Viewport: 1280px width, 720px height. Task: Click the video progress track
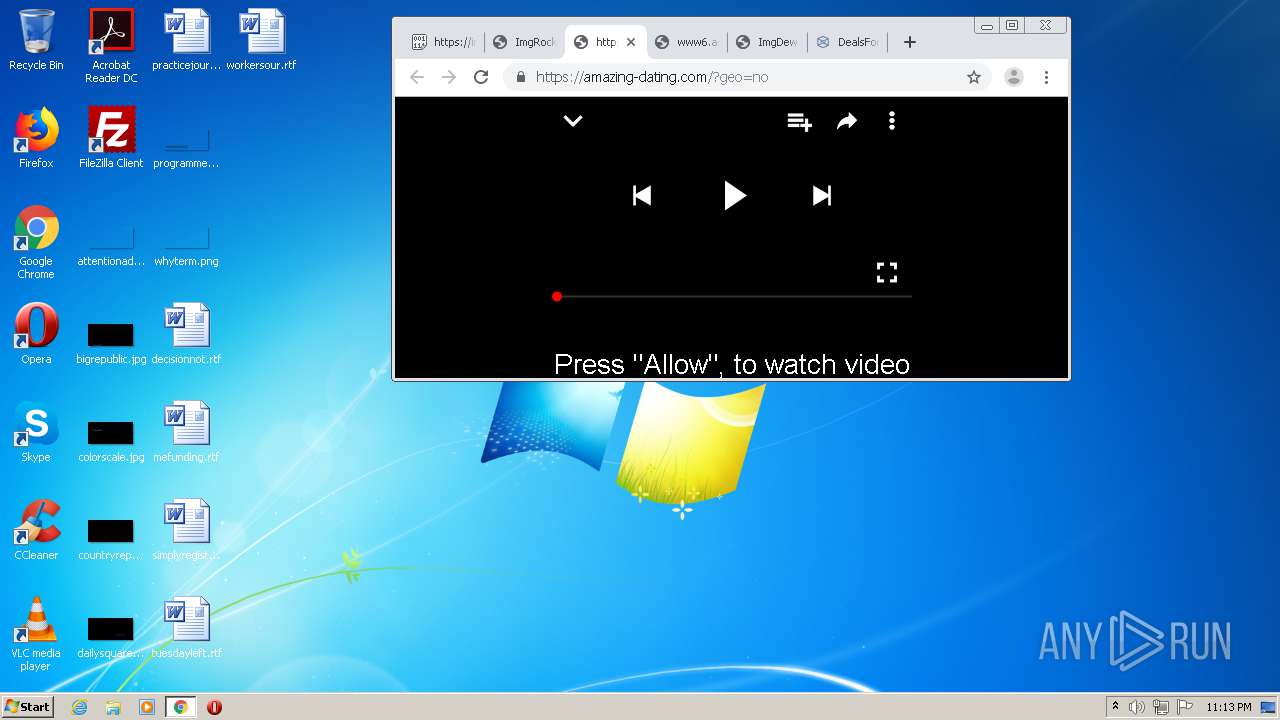734,296
